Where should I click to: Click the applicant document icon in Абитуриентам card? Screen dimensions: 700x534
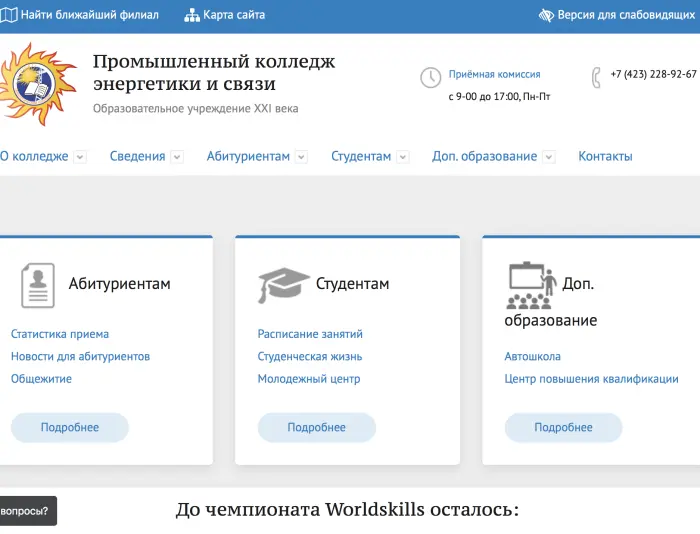pyautogui.click(x=38, y=285)
